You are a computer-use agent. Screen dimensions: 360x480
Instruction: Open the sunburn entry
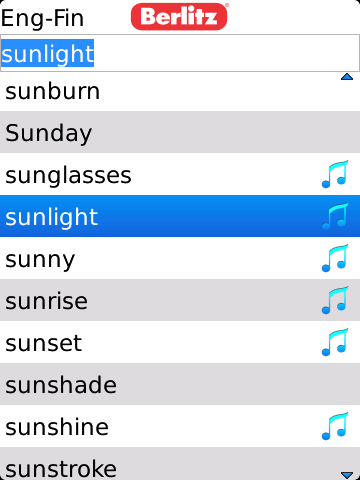(180, 90)
